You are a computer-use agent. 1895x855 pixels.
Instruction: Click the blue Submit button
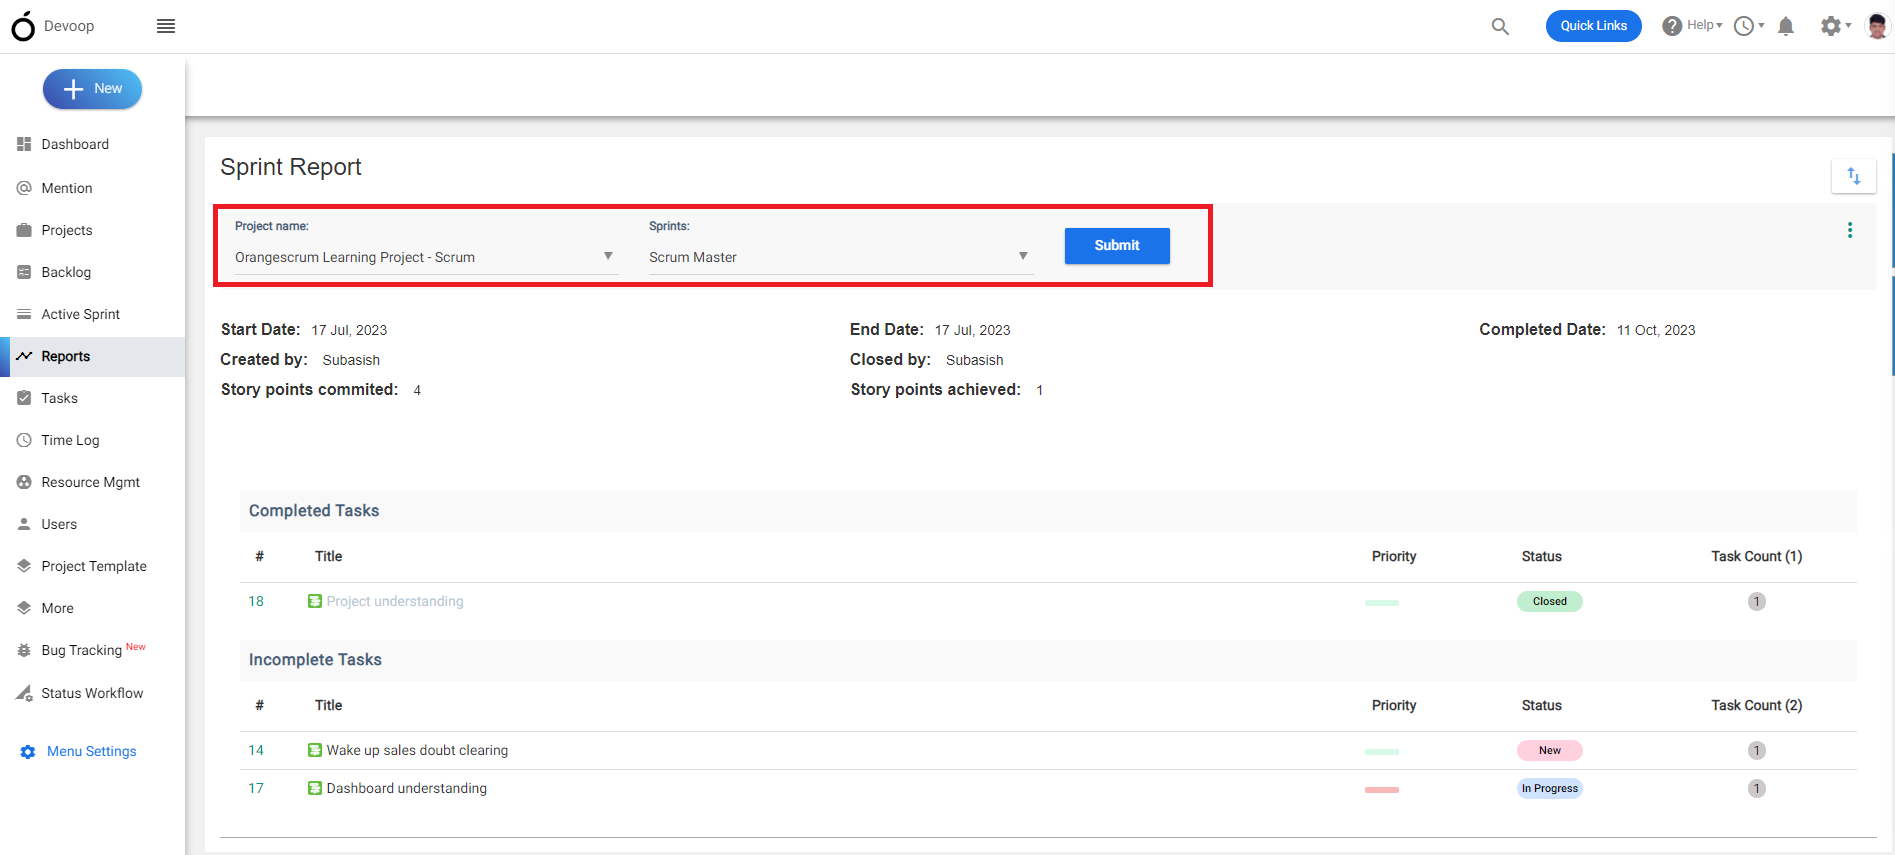[x=1117, y=246]
